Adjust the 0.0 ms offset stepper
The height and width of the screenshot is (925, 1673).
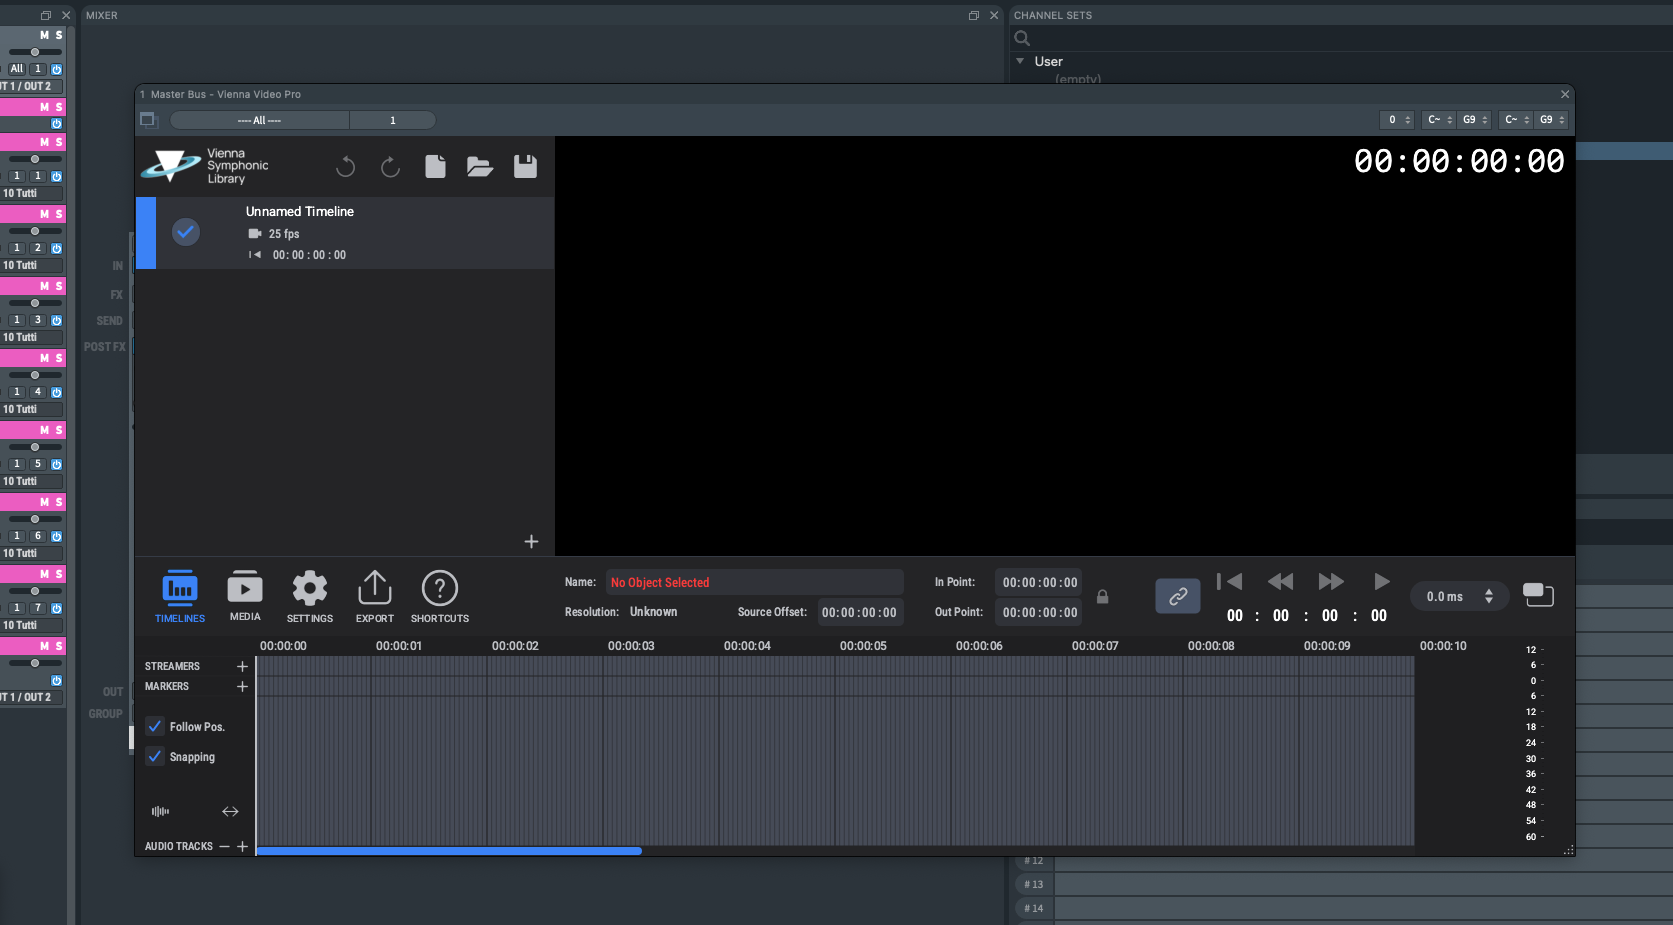(1488, 596)
